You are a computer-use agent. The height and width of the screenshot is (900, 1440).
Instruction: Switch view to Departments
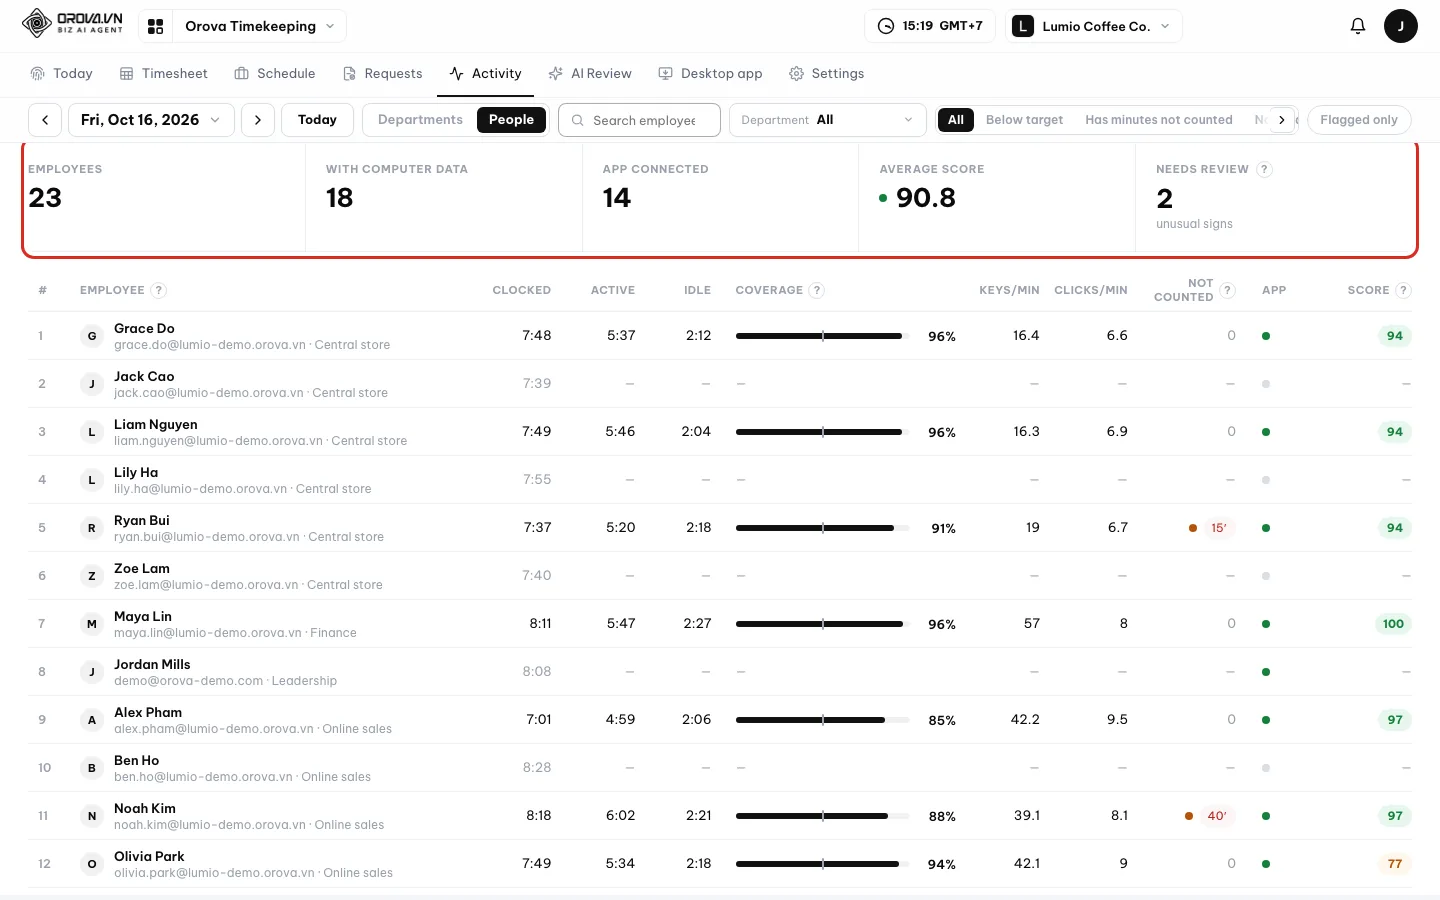pyautogui.click(x=420, y=120)
